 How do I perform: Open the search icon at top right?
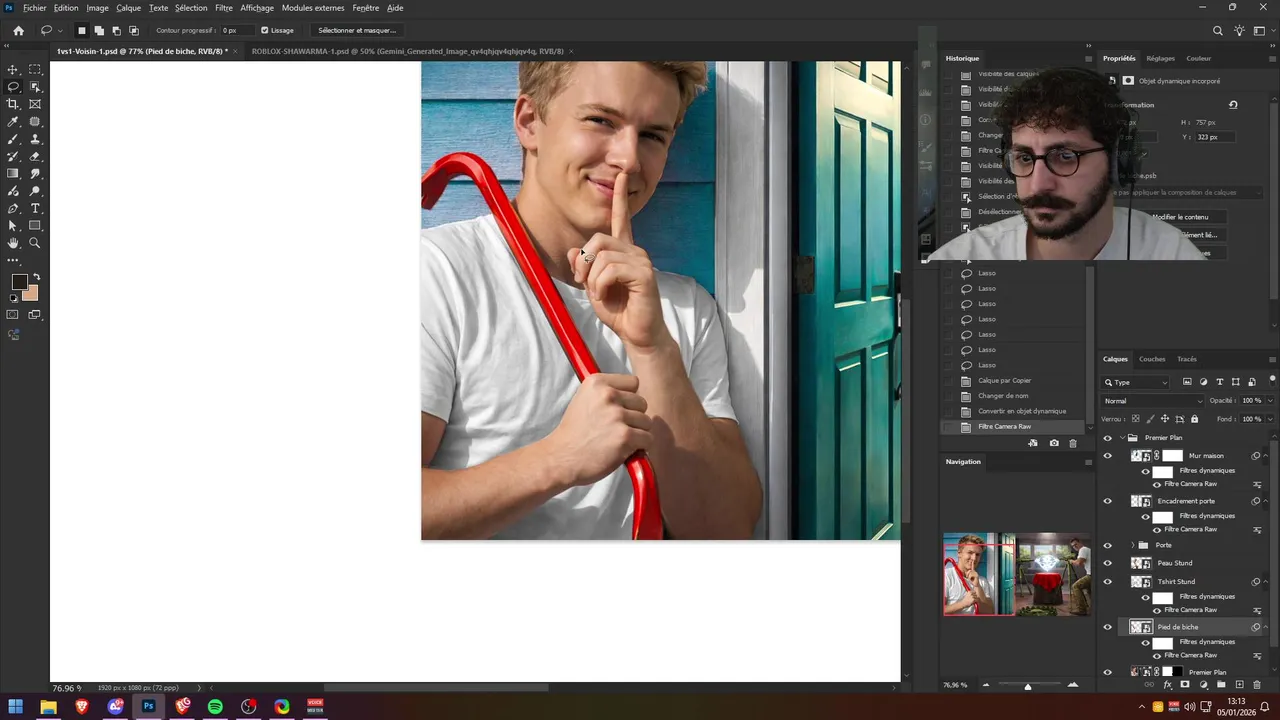tap(1218, 30)
